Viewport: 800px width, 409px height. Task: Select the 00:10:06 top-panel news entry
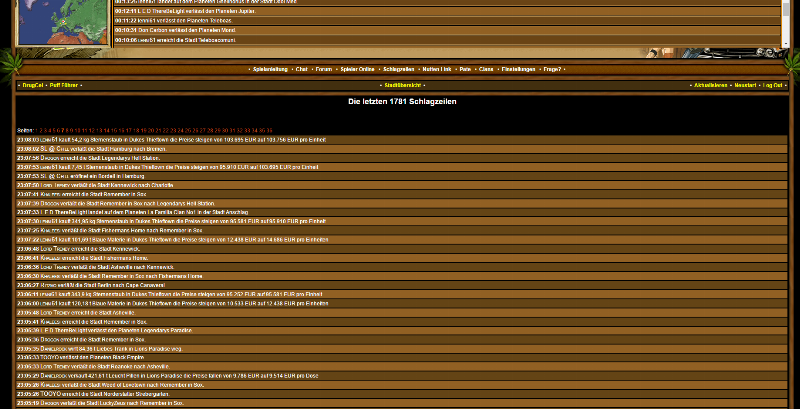tap(447, 40)
